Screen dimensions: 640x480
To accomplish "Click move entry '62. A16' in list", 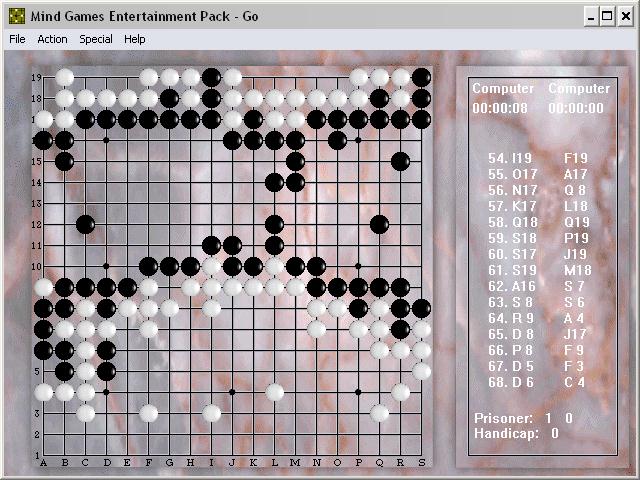I will click(512, 287).
